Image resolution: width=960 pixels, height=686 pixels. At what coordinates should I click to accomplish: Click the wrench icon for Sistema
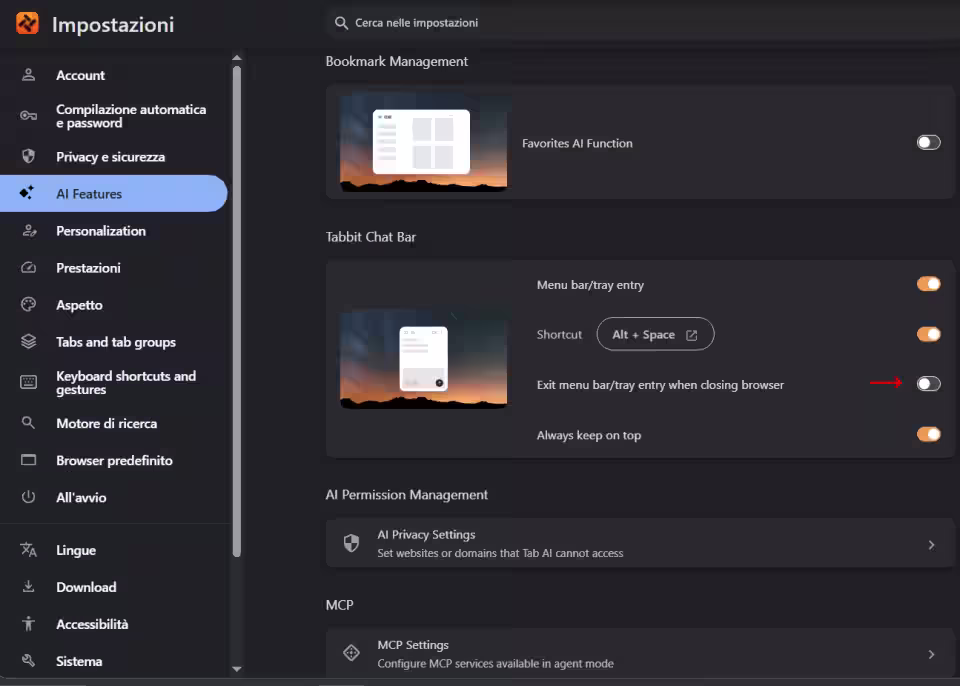point(28,660)
